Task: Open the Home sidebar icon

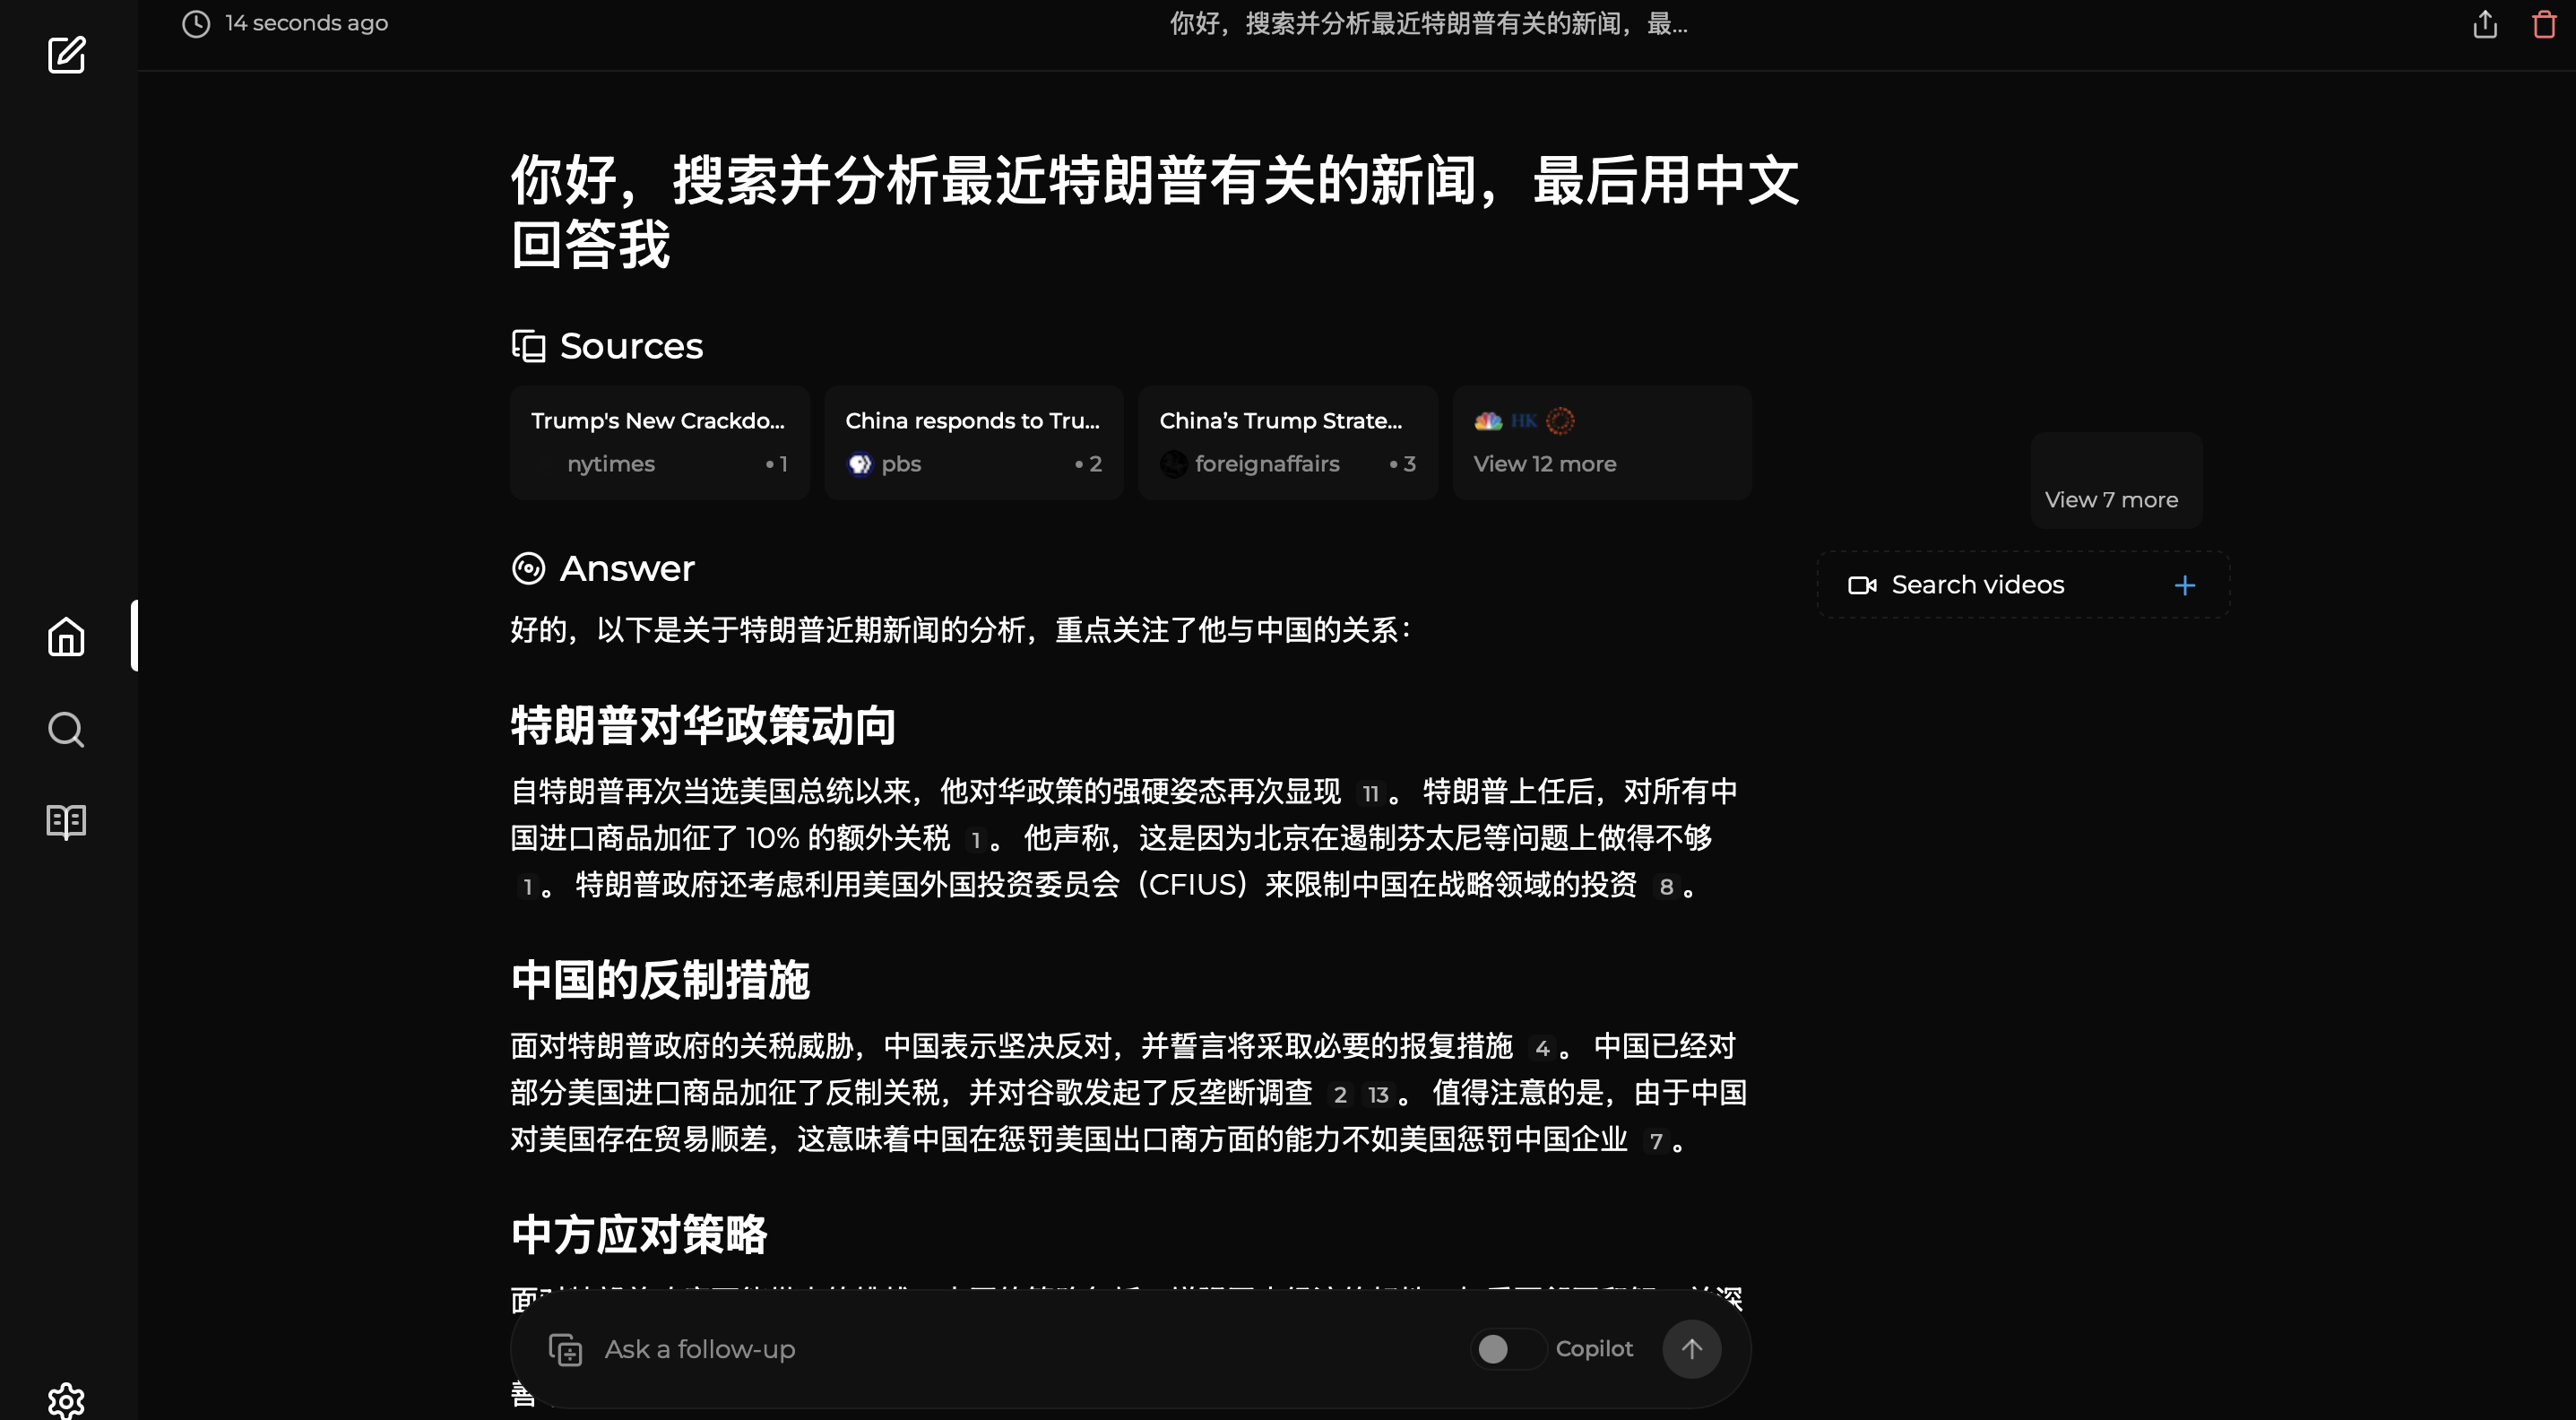Action: coord(66,636)
